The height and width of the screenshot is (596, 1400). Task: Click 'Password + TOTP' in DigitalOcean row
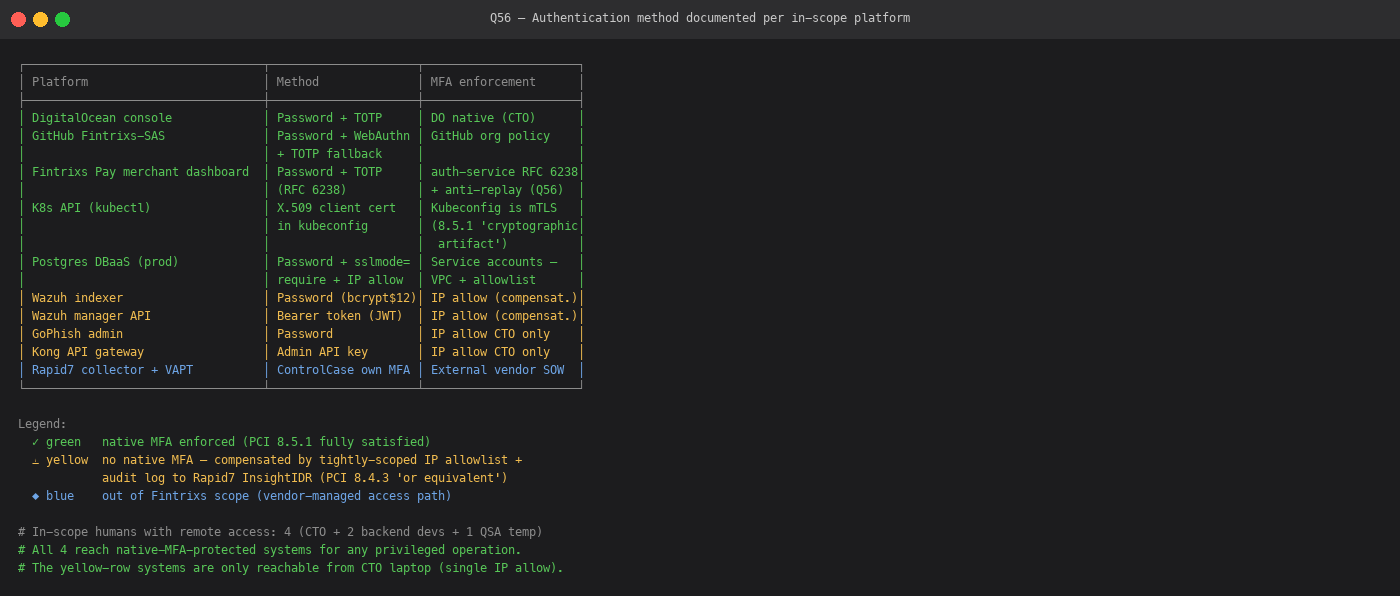pos(329,118)
